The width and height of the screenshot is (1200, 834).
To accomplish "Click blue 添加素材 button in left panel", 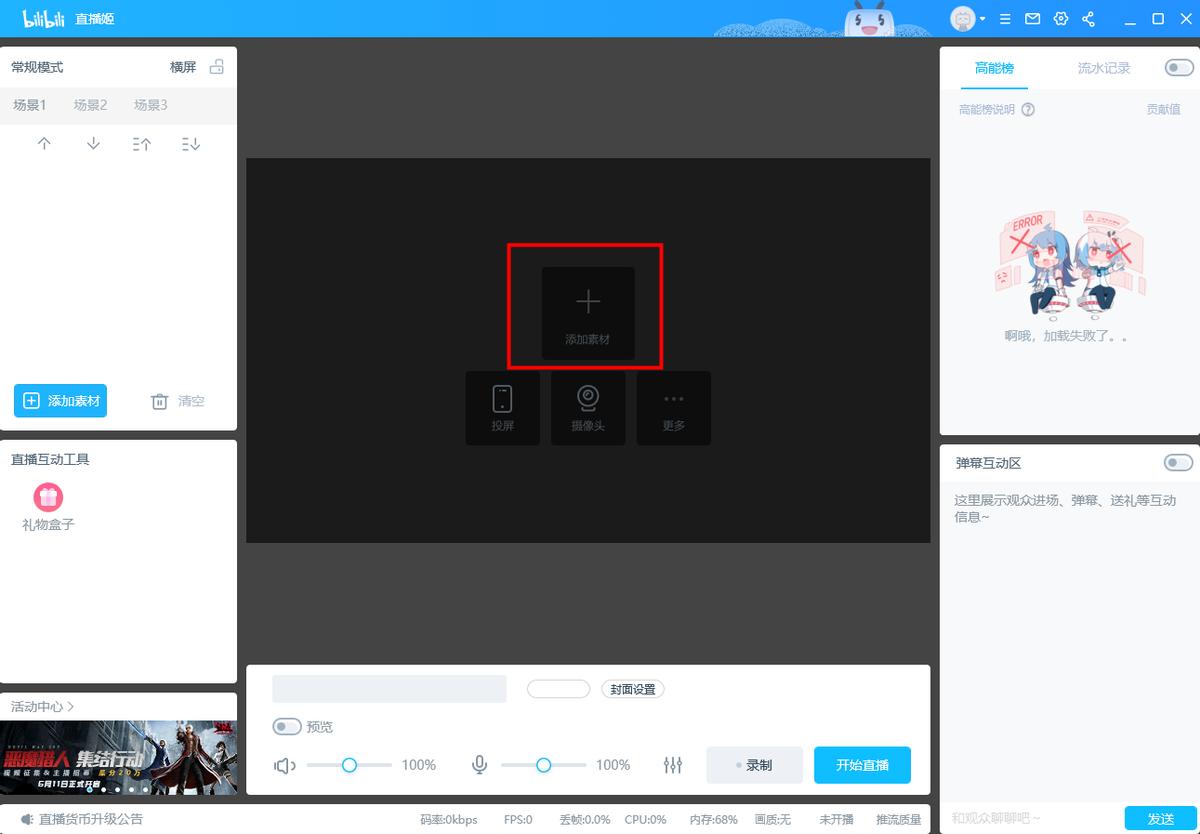I will coord(60,401).
